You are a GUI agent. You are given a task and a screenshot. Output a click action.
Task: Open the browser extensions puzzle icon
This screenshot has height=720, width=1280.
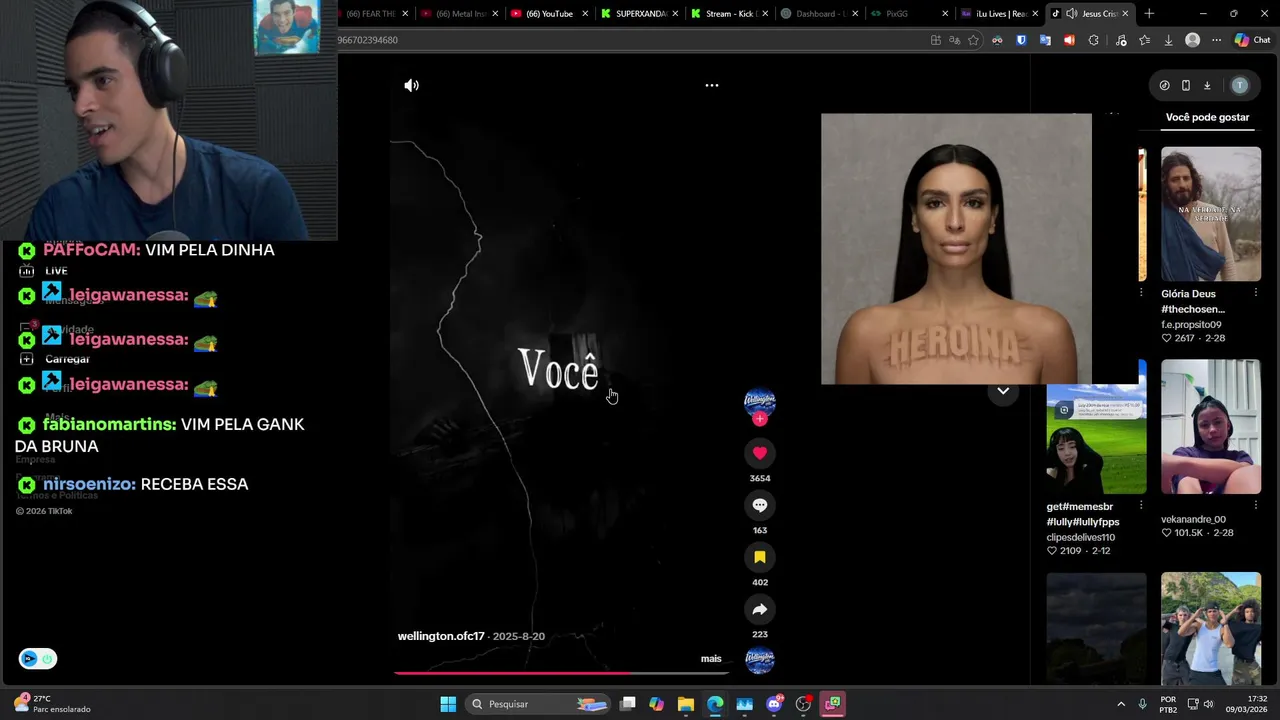[1093, 40]
